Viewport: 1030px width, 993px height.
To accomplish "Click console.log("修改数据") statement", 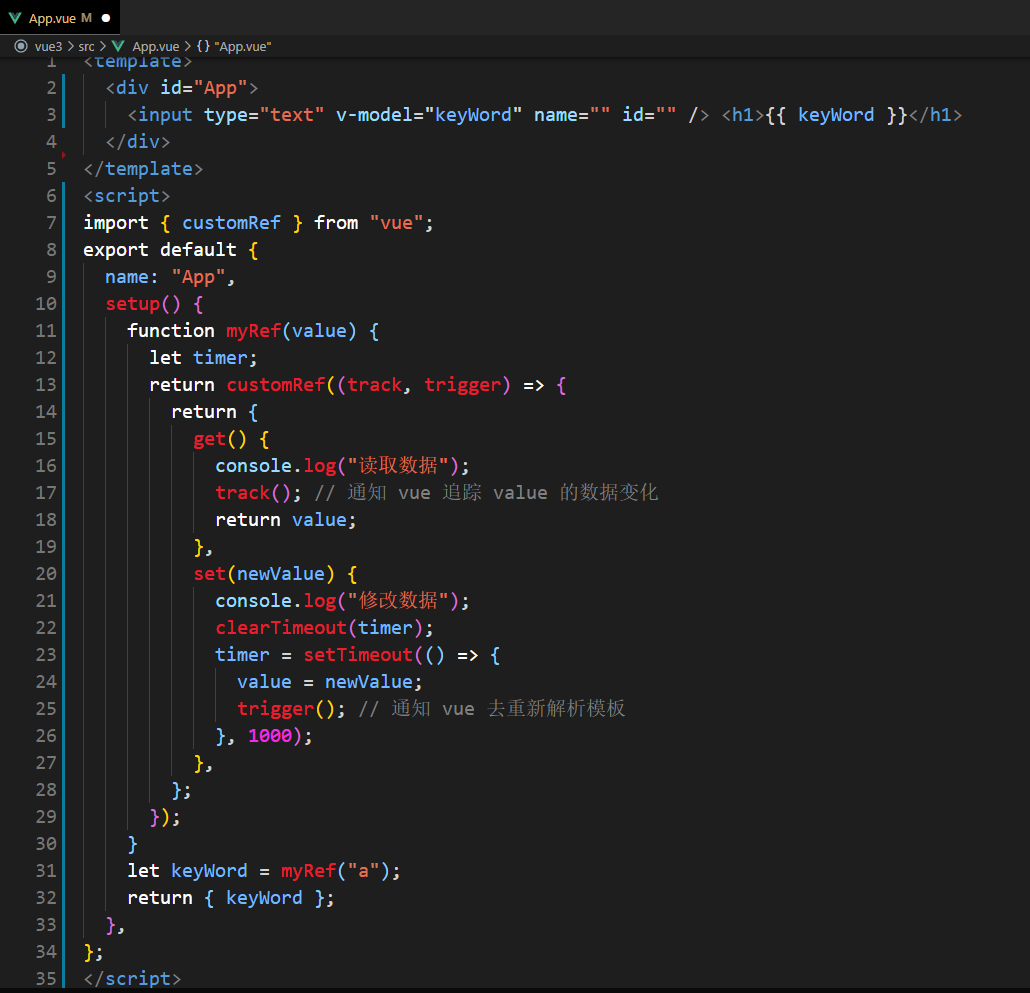I will [x=342, y=600].
